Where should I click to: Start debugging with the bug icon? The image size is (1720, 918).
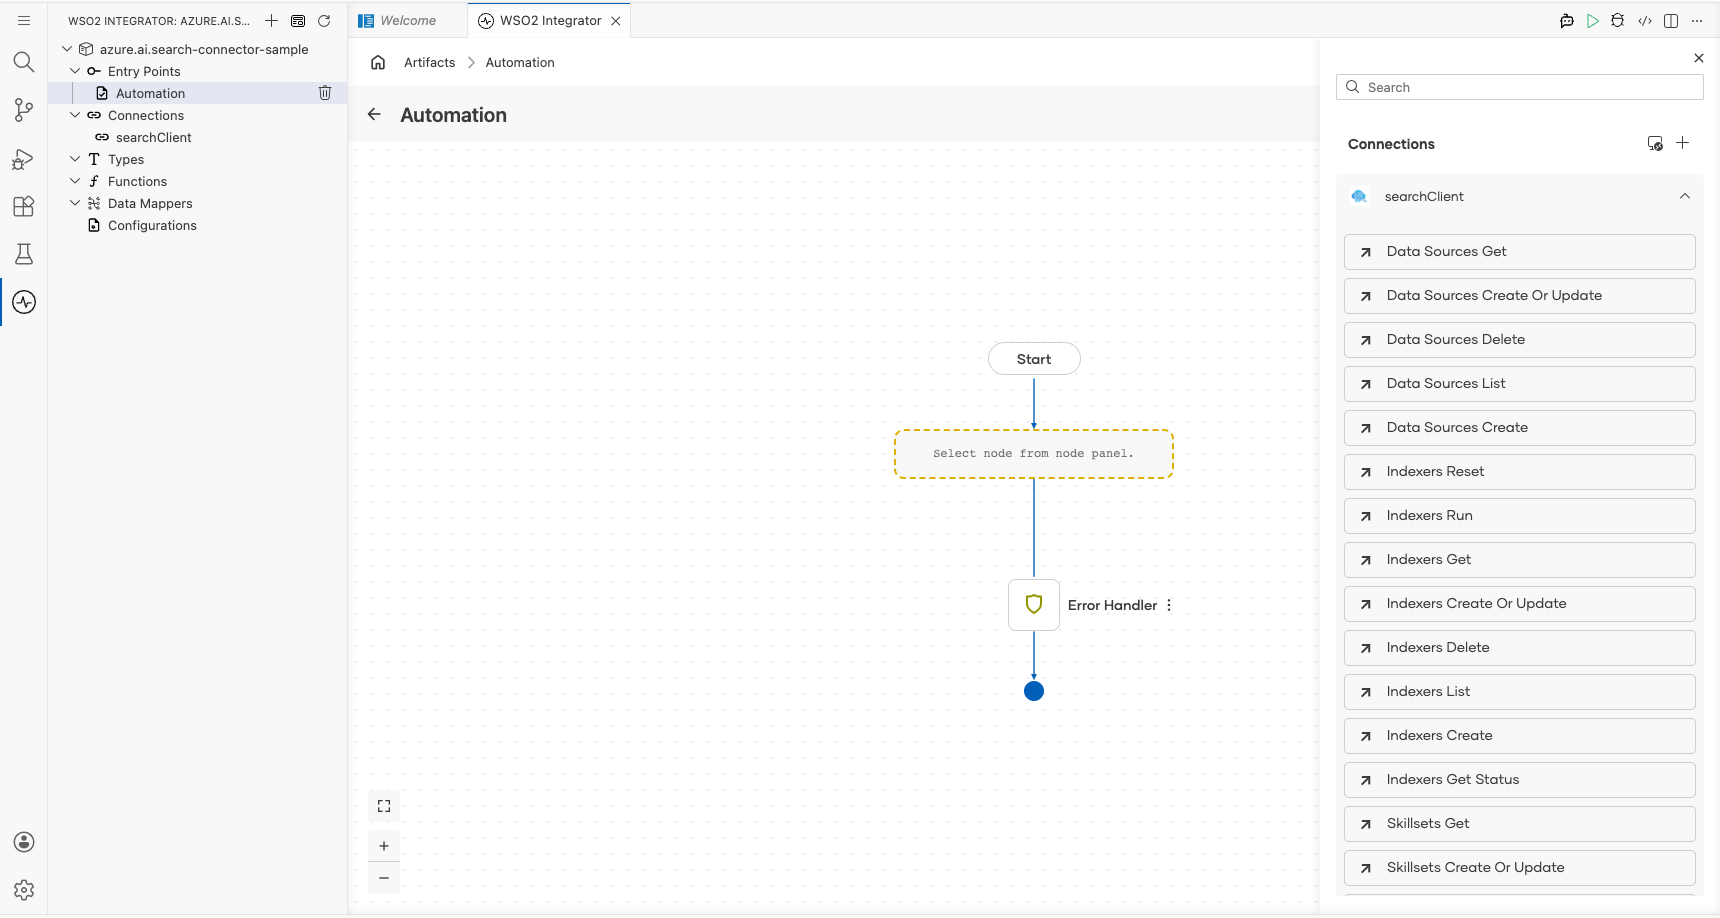[1618, 20]
